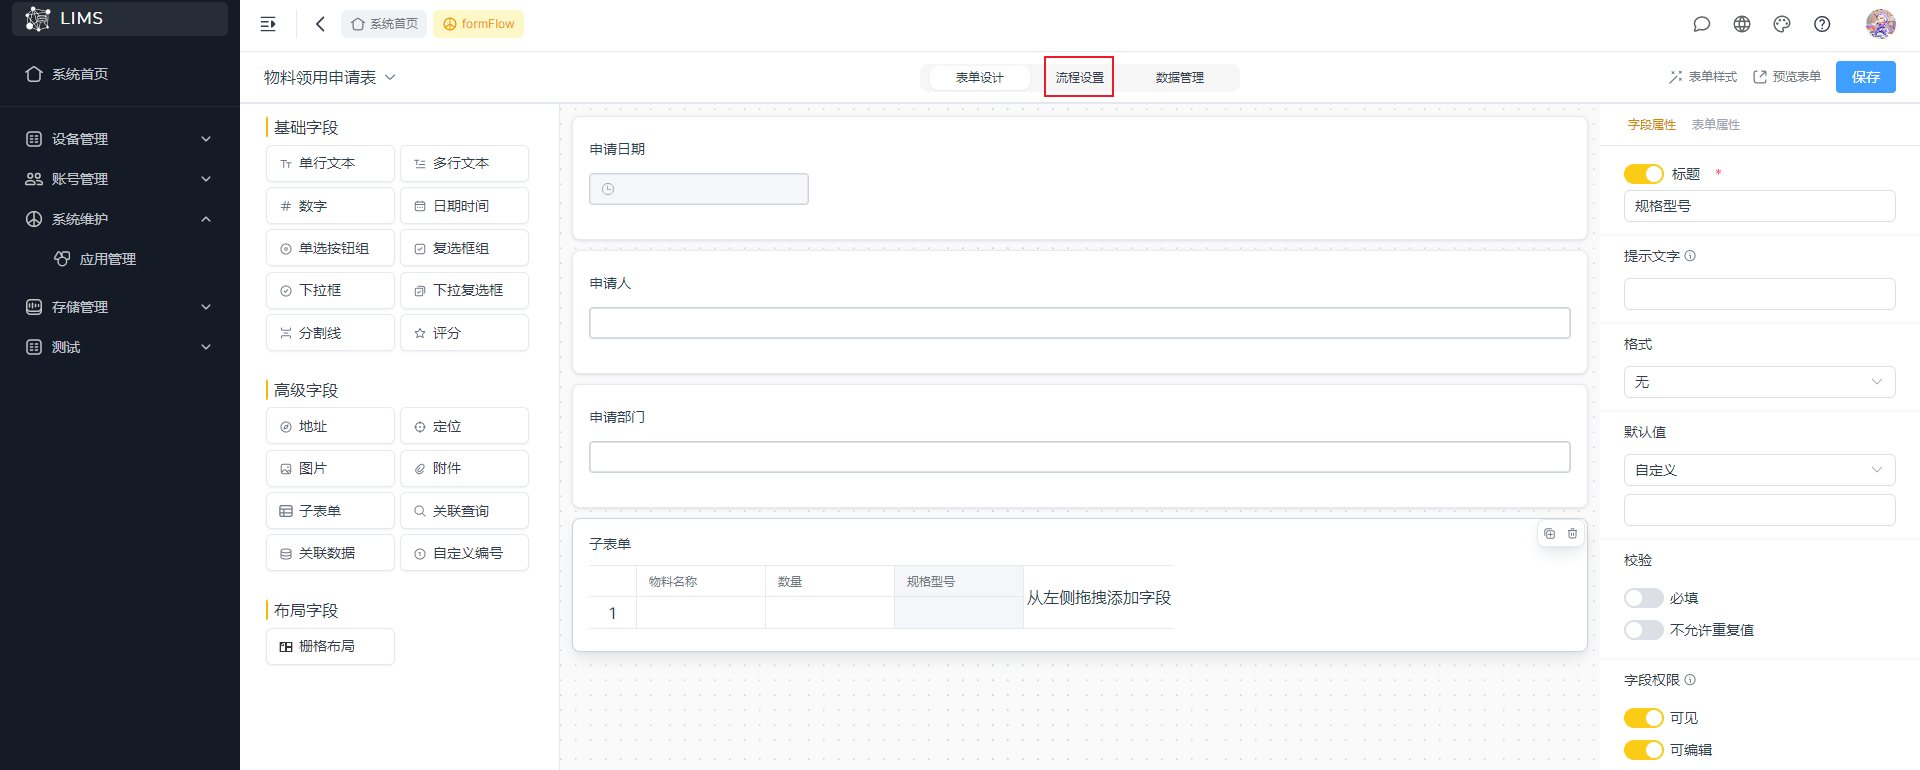Switch to 表单设计 tab

(980, 77)
